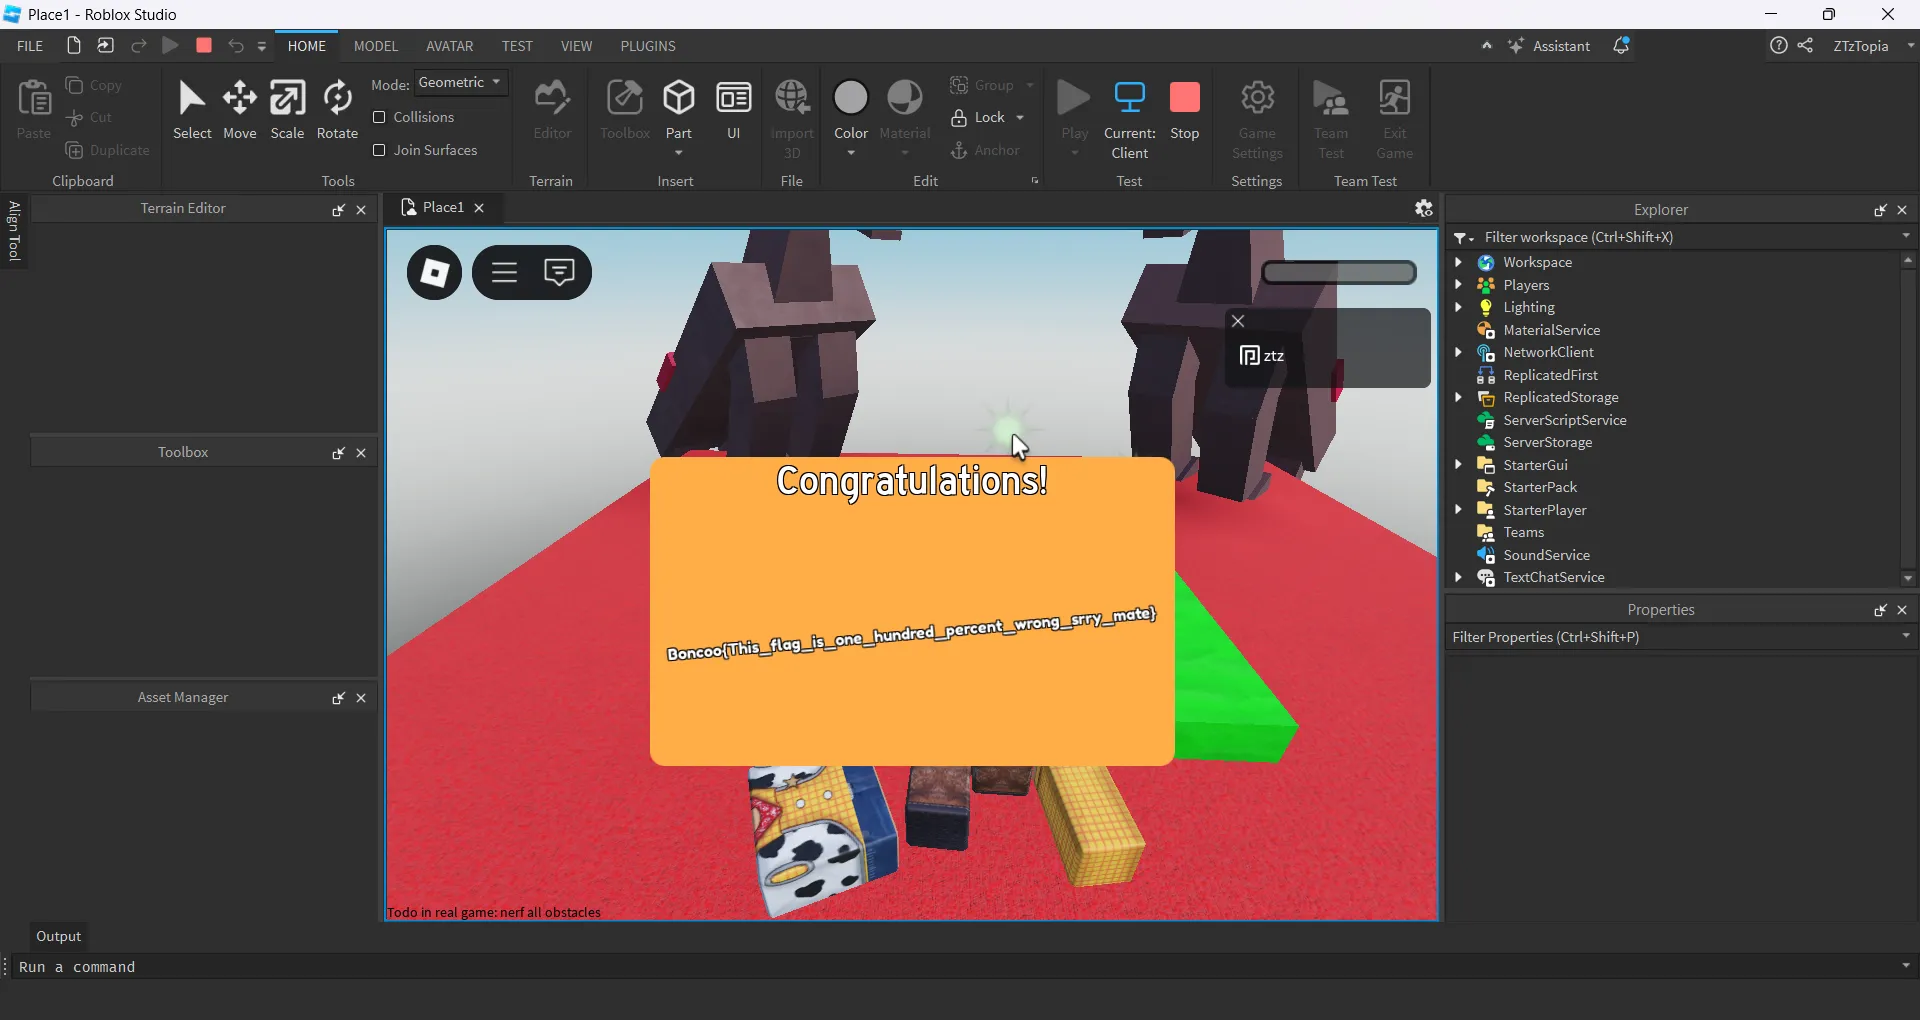Open the Align Tool side tab
The height and width of the screenshot is (1020, 1920).
(x=14, y=231)
